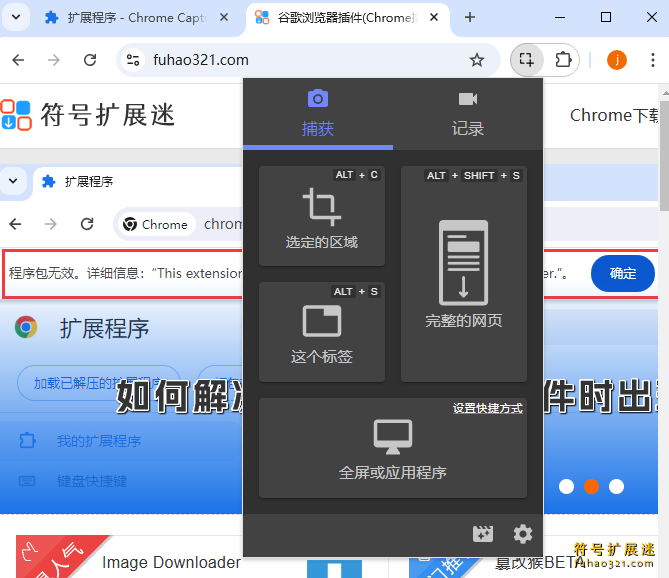Open the Extensions puzzle menu

(x=563, y=60)
